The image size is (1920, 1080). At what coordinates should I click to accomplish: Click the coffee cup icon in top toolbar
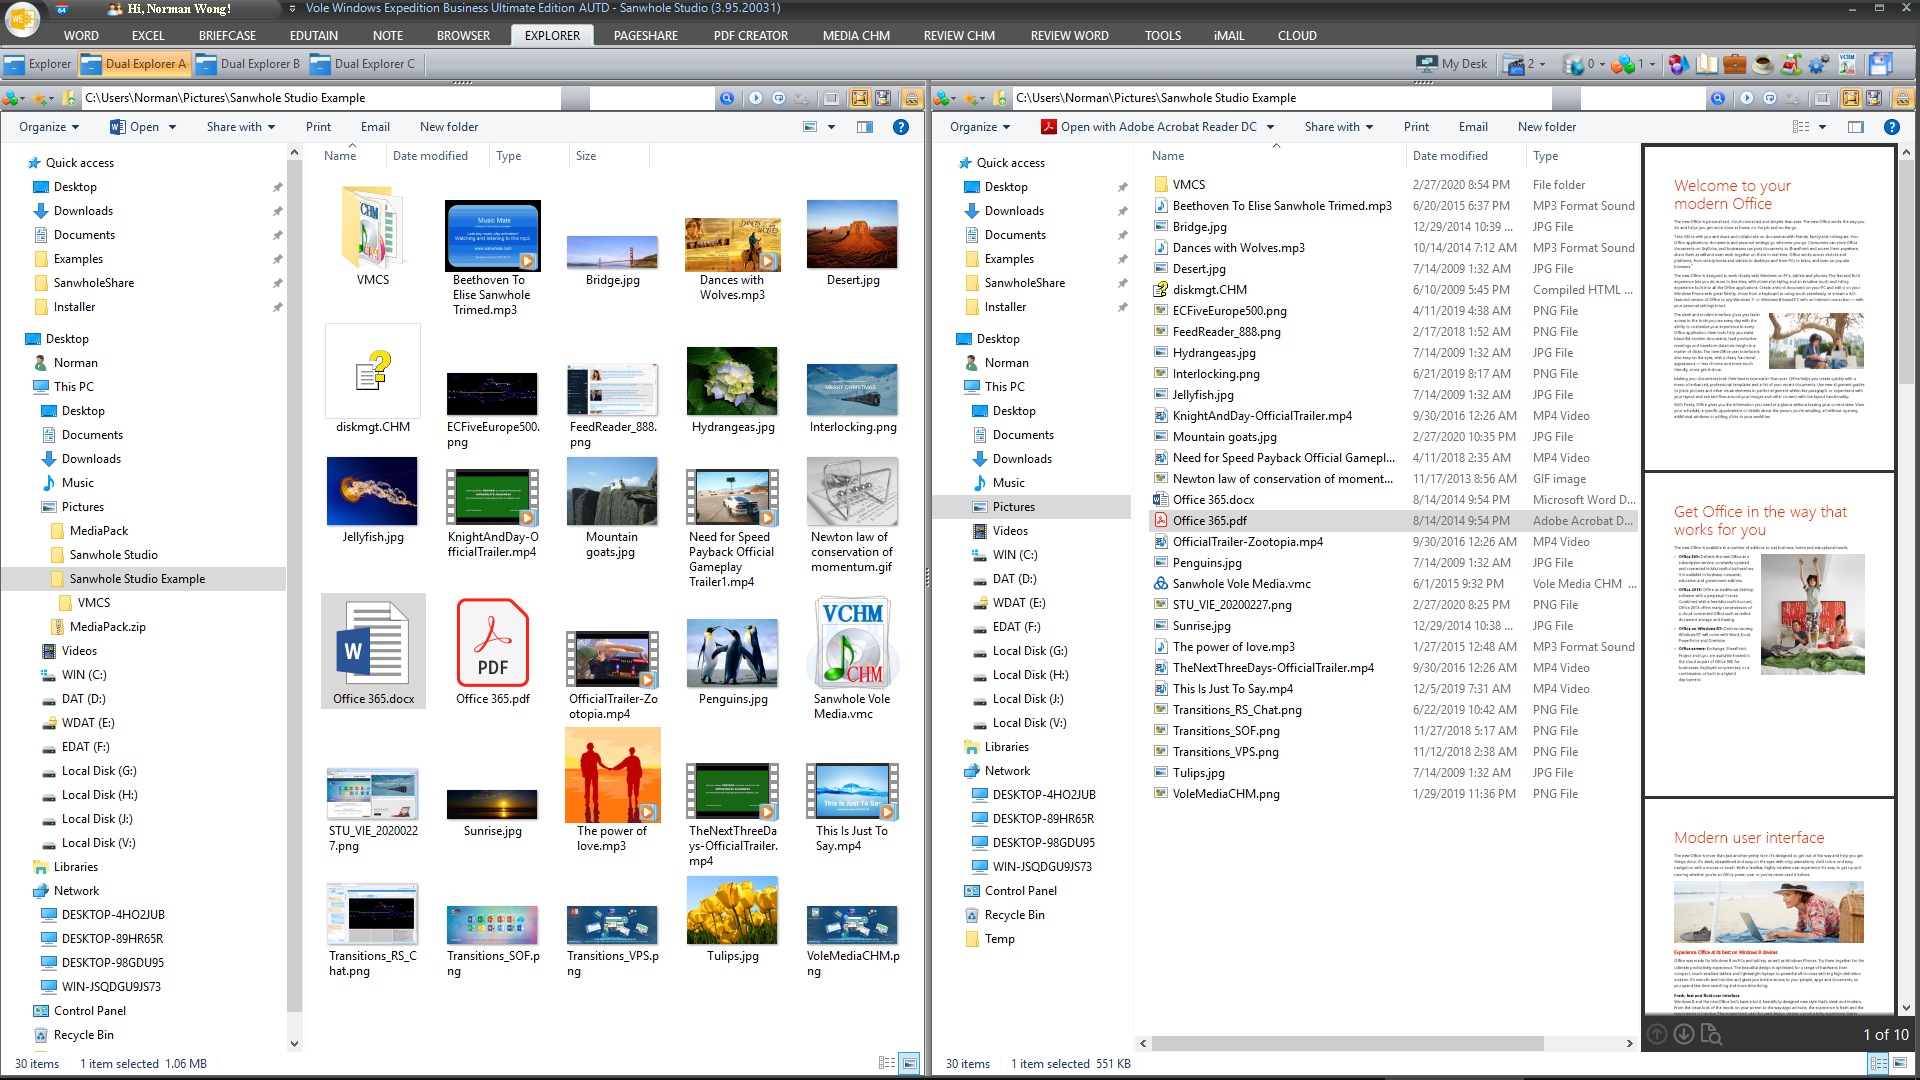pyautogui.click(x=1763, y=64)
